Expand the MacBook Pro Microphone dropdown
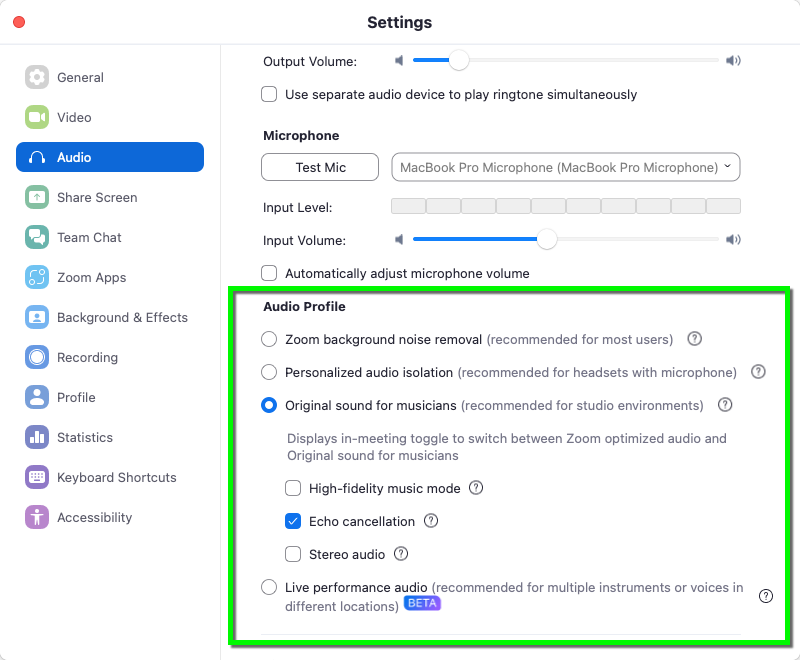Viewport: 800px width, 660px height. [x=565, y=167]
